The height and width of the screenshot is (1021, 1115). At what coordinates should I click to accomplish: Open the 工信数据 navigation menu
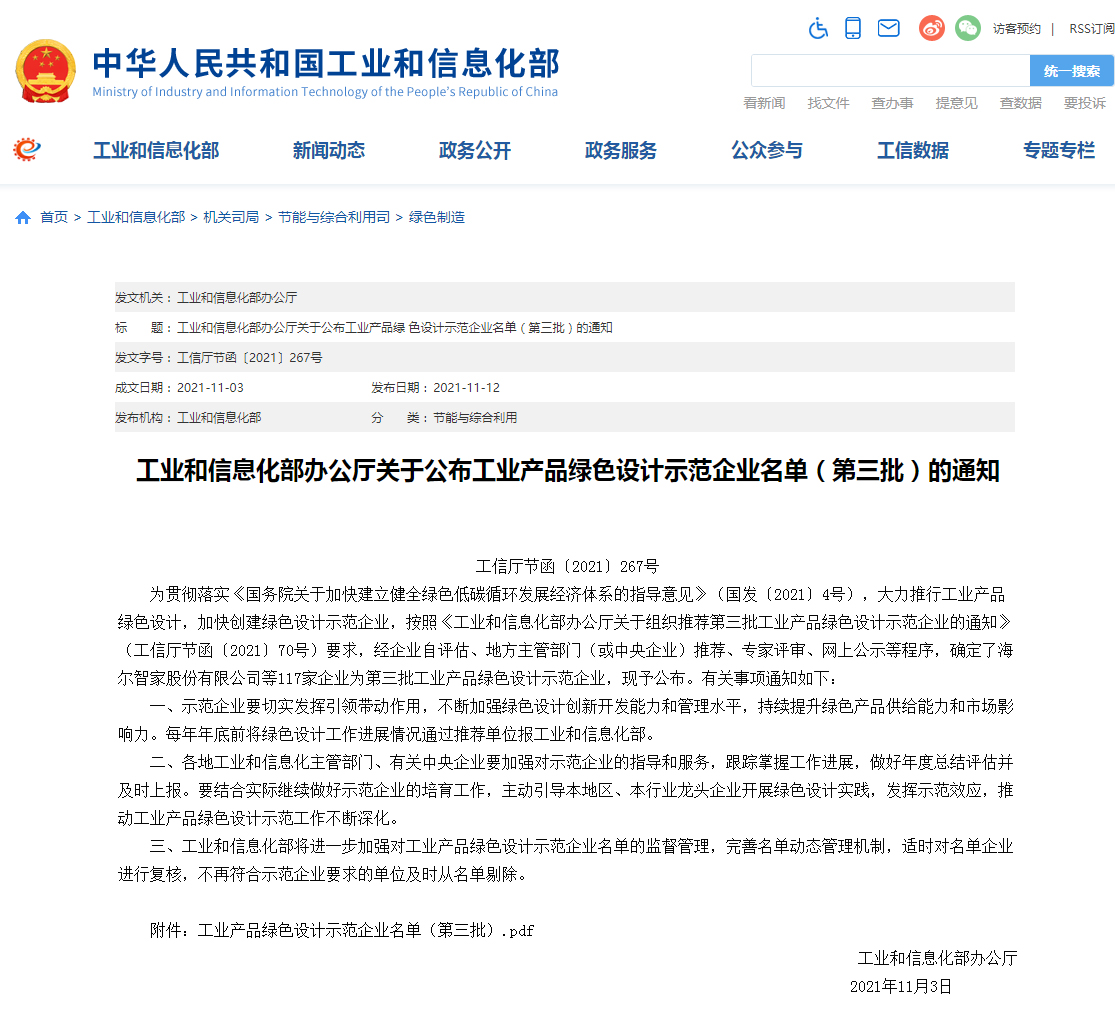coord(912,151)
